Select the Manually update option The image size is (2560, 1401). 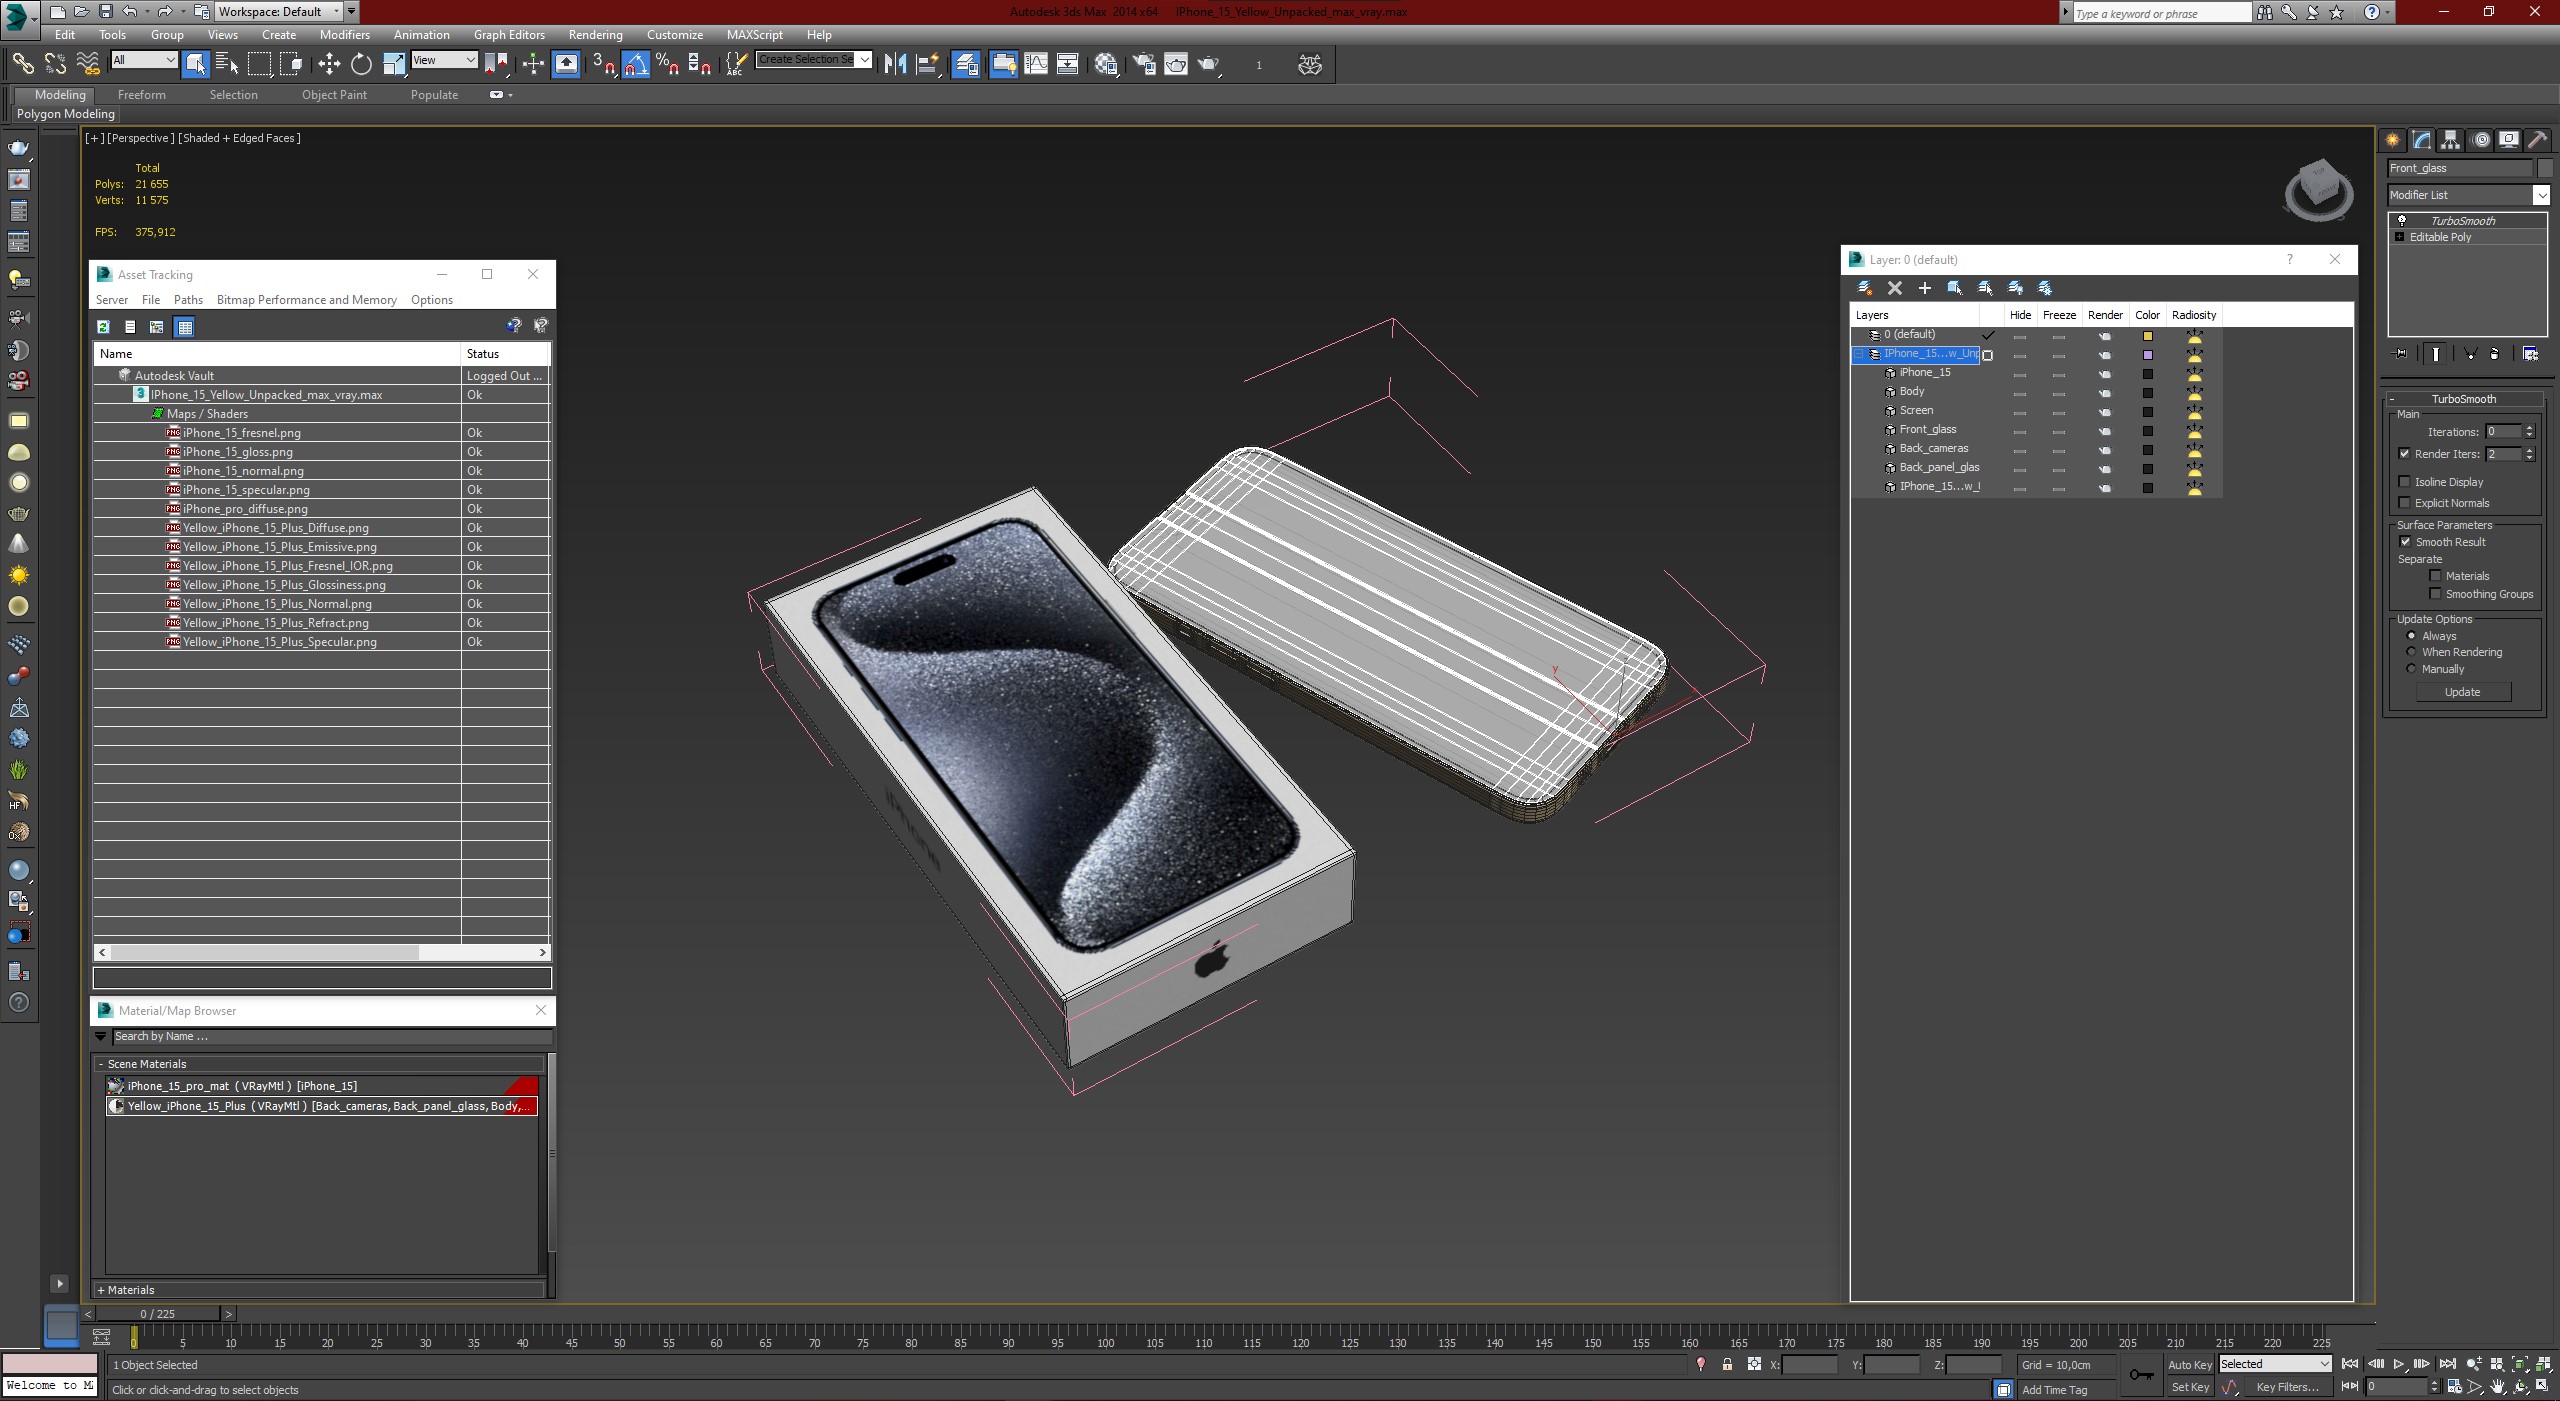pyautogui.click(x=2411, y=669)
